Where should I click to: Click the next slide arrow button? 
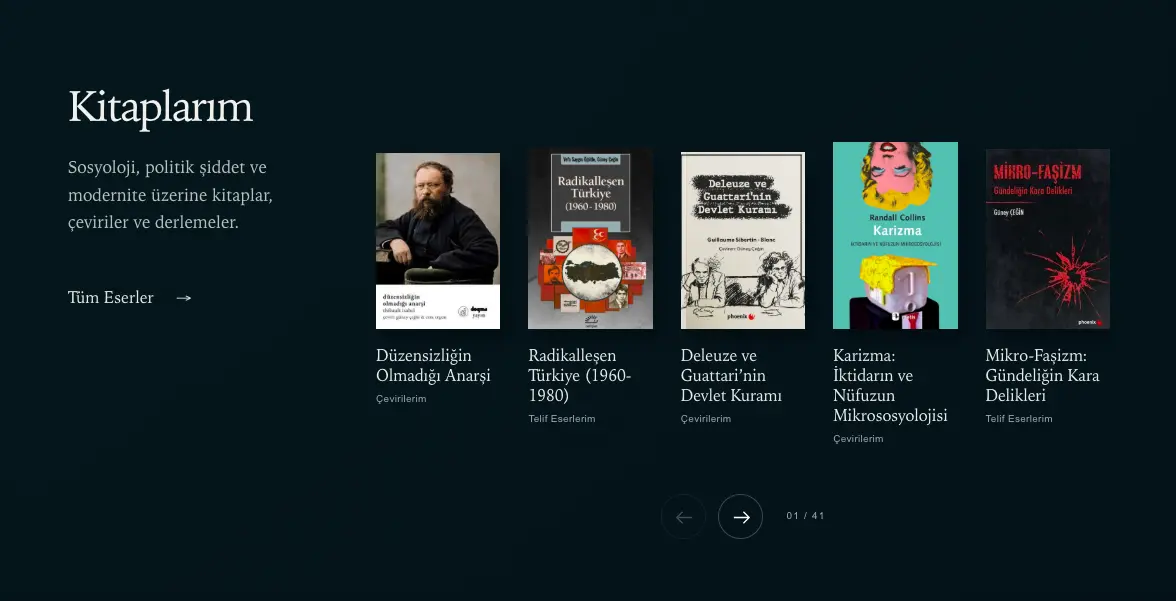(740, 516)
